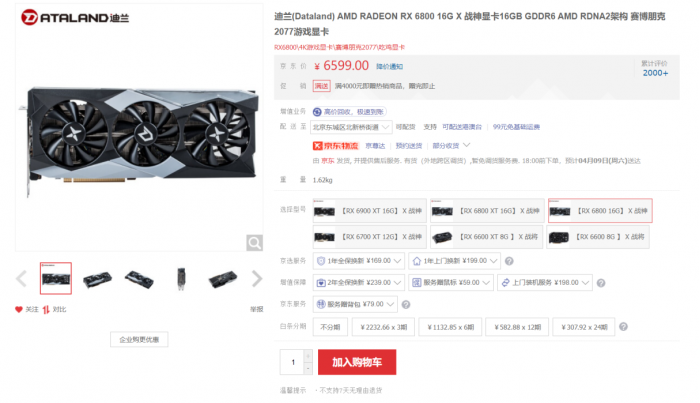Expand the 部分收货 delivery options chevron

pyautogui.click(x=467, y=145)
